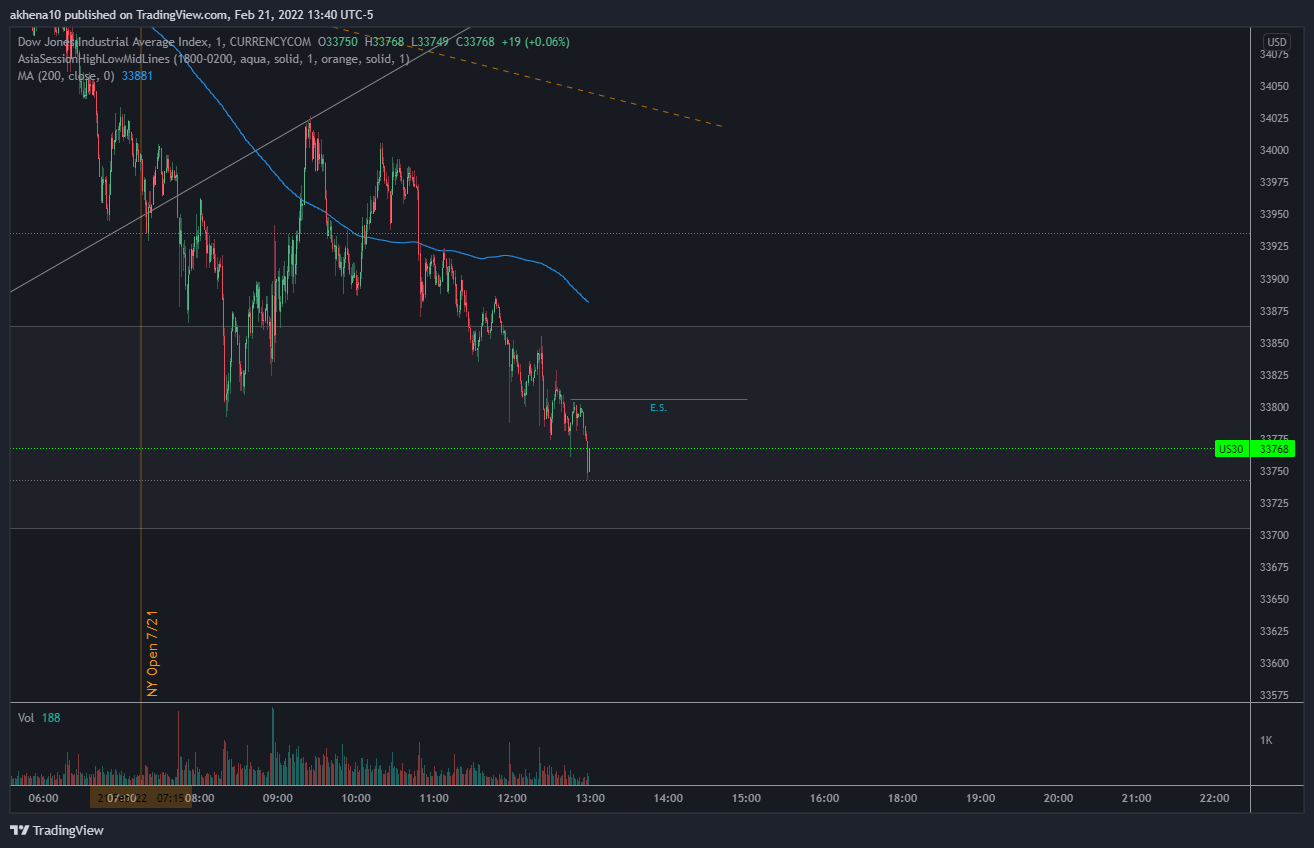Click the 33625 price axis label
This screenshot has height=848, width=1314.
tap(1273, 631)
